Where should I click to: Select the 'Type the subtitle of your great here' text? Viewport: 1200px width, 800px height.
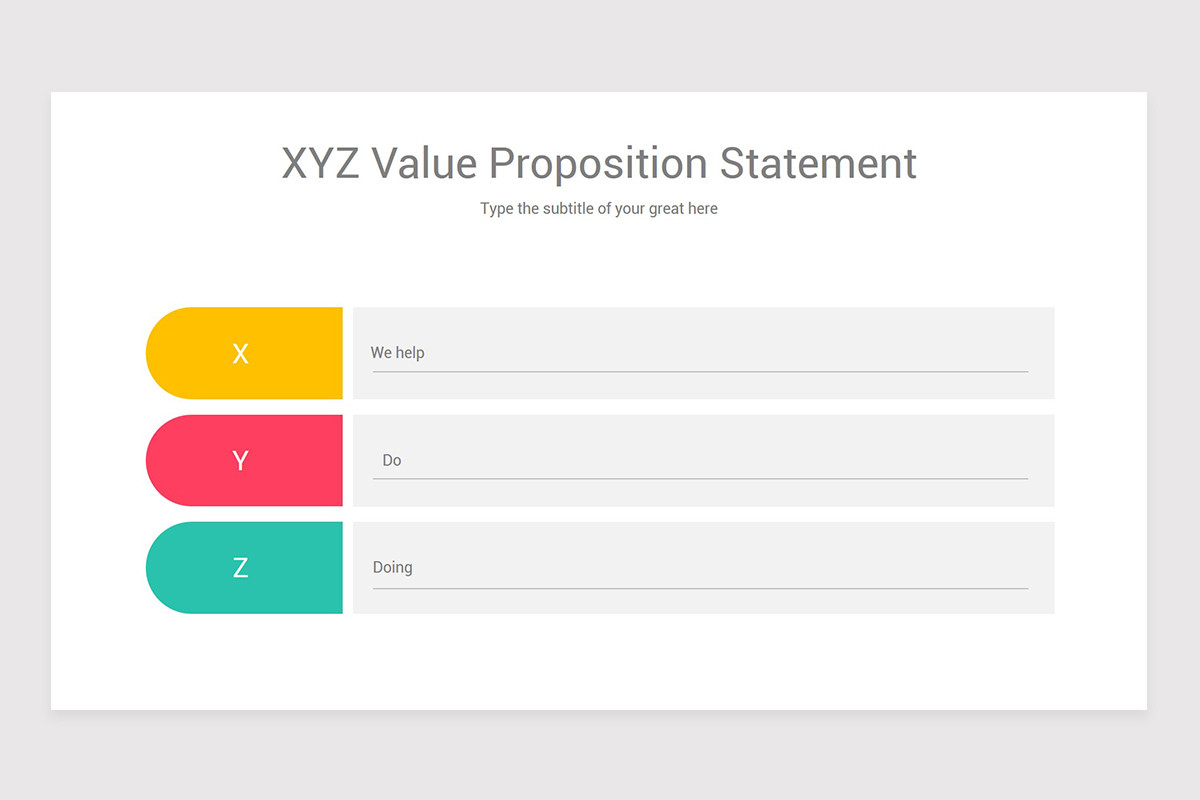click(x=599, y=209)
